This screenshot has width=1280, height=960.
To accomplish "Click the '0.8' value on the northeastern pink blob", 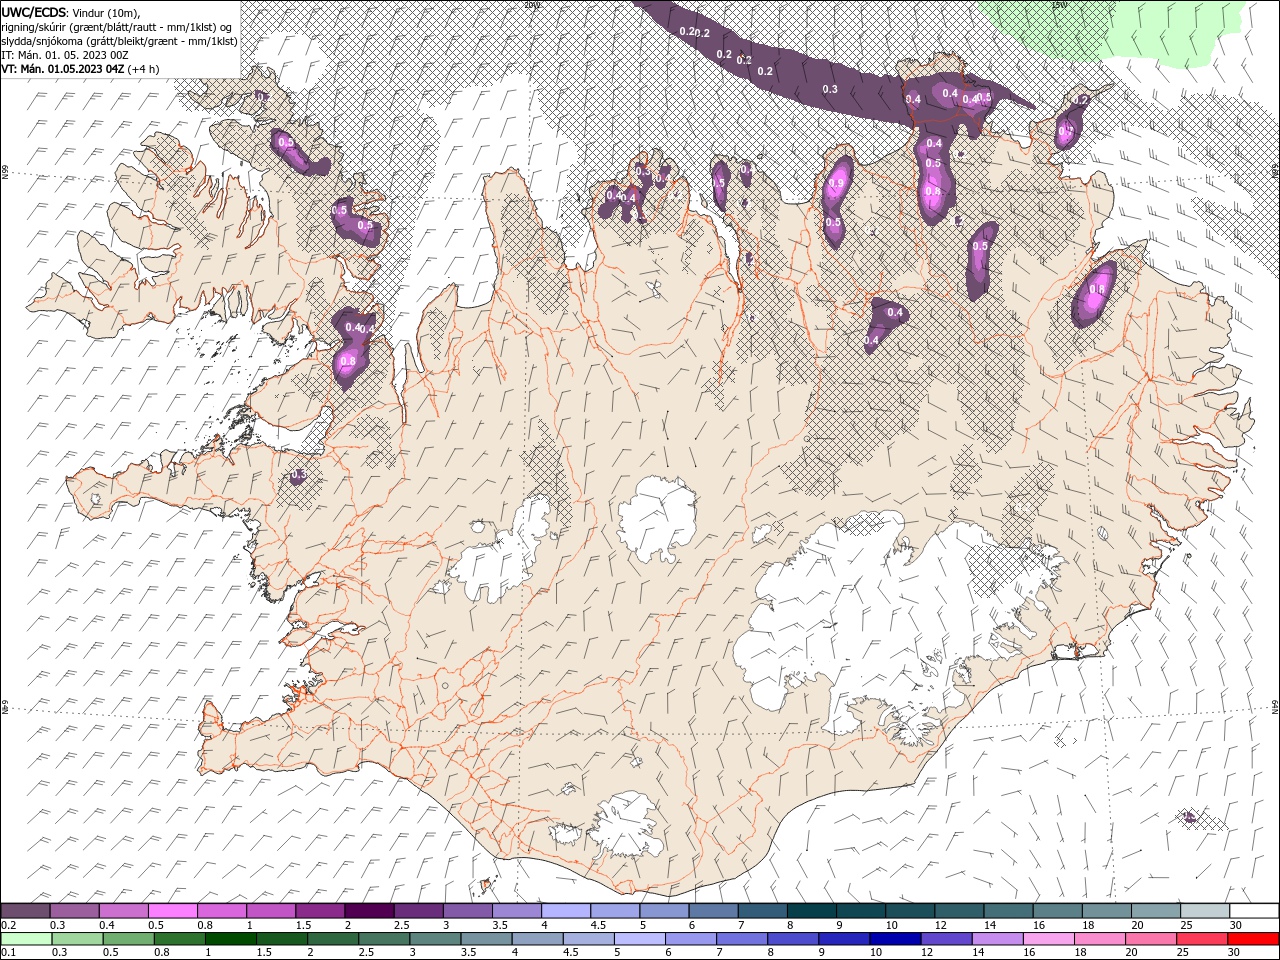I will click(1096, 290).
